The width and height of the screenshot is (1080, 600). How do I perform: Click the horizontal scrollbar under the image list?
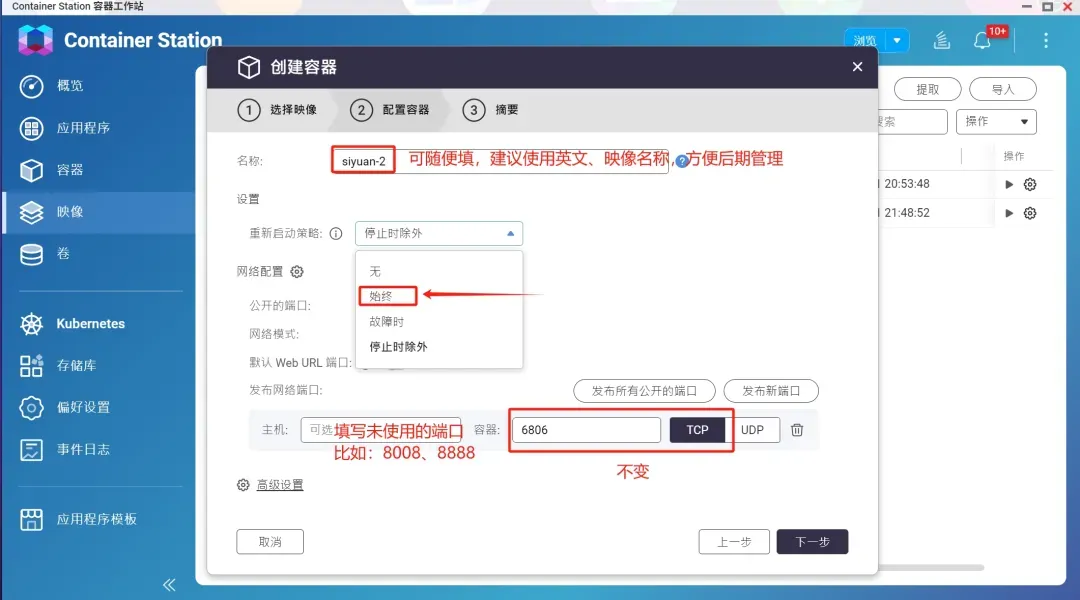931,568
